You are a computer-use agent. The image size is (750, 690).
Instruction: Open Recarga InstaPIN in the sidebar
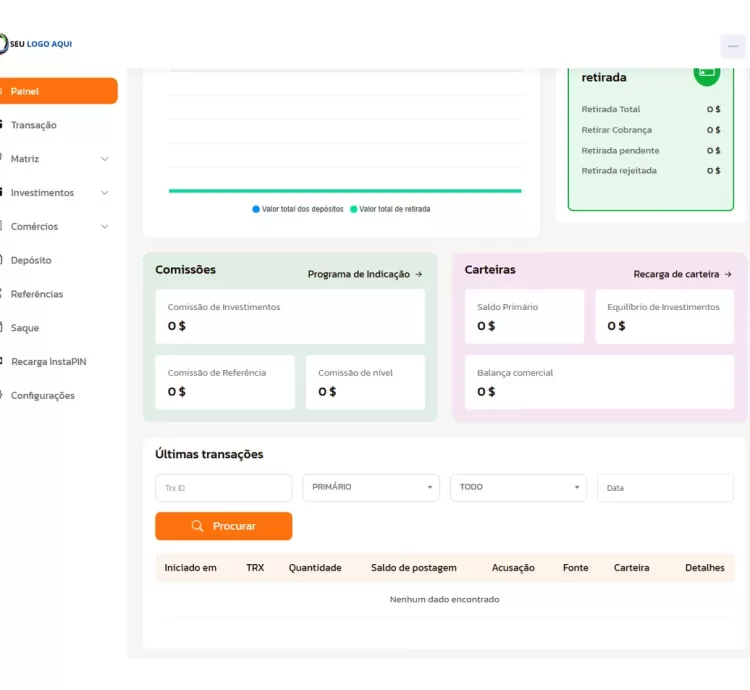pyautogui.click(x=48, y=362)
